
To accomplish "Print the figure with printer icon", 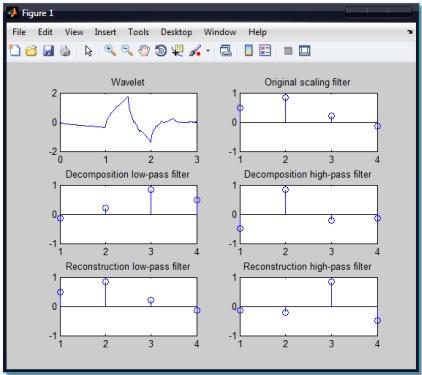I will click(x=65, y=51).
